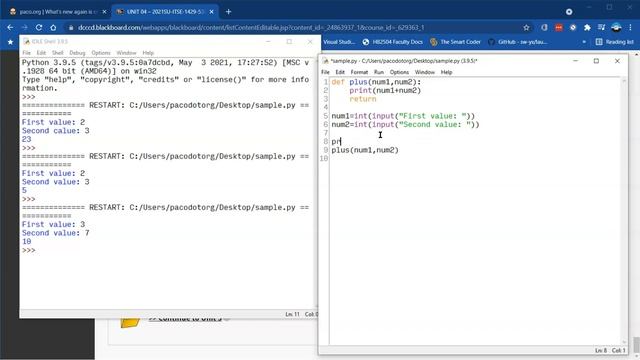Open the red extension icon in Chrome toolbar

coord(558,27)
